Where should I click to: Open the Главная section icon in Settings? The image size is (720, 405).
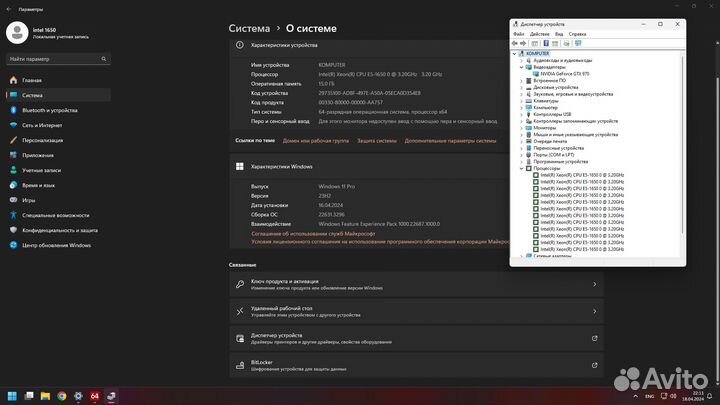[x=13, y=80]
